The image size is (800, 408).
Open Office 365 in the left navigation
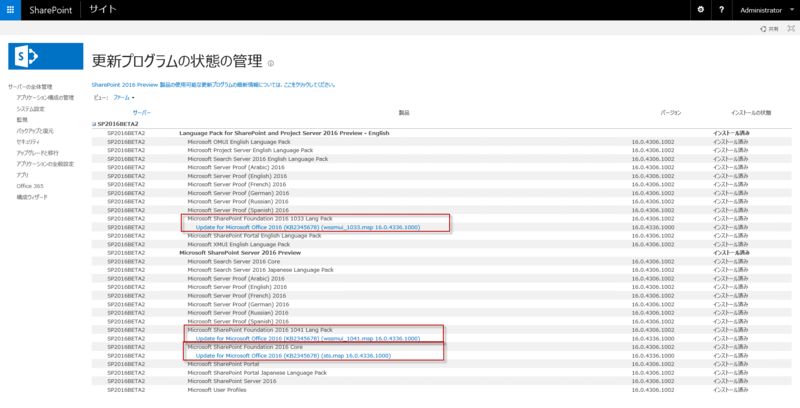click(x=29, y=186)
